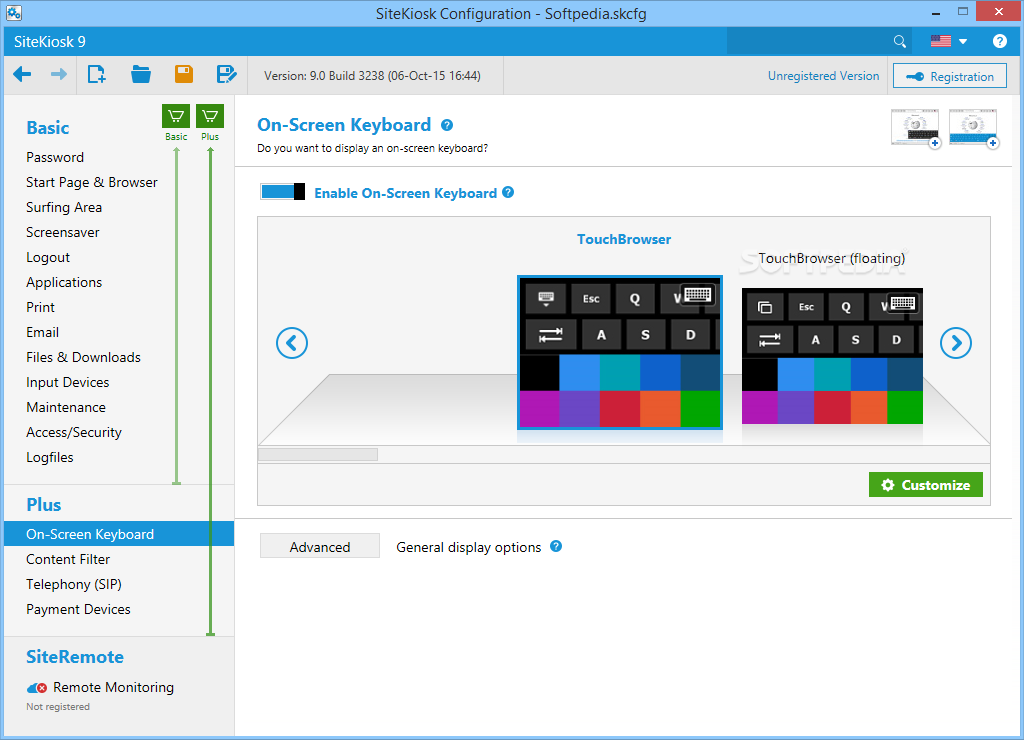Click the Registration button
Viewport: 1024px width, 740px height.
(x=950, y=76)
